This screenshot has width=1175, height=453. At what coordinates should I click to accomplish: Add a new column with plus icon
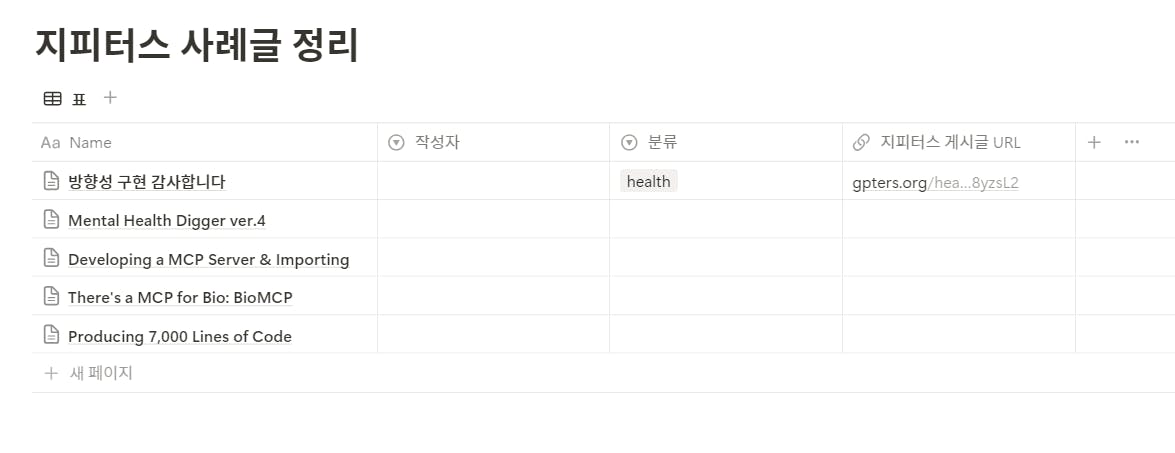click(1094, 142)
